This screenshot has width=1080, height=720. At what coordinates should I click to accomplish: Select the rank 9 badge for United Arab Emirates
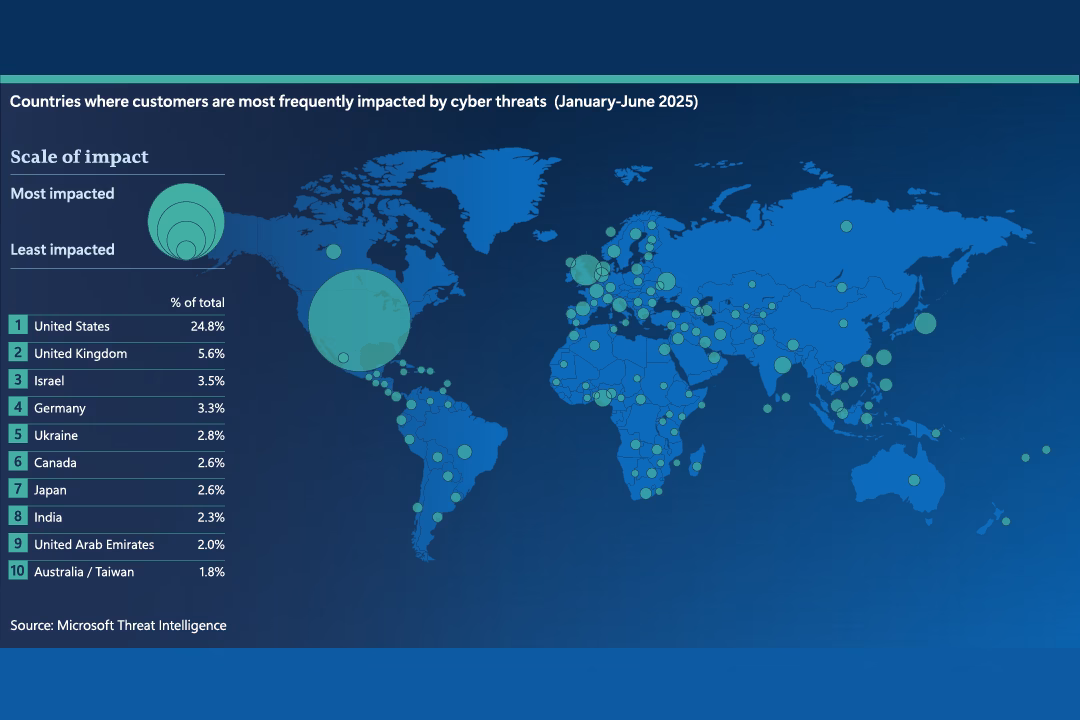pyautogui.click(x=18, y=545)
